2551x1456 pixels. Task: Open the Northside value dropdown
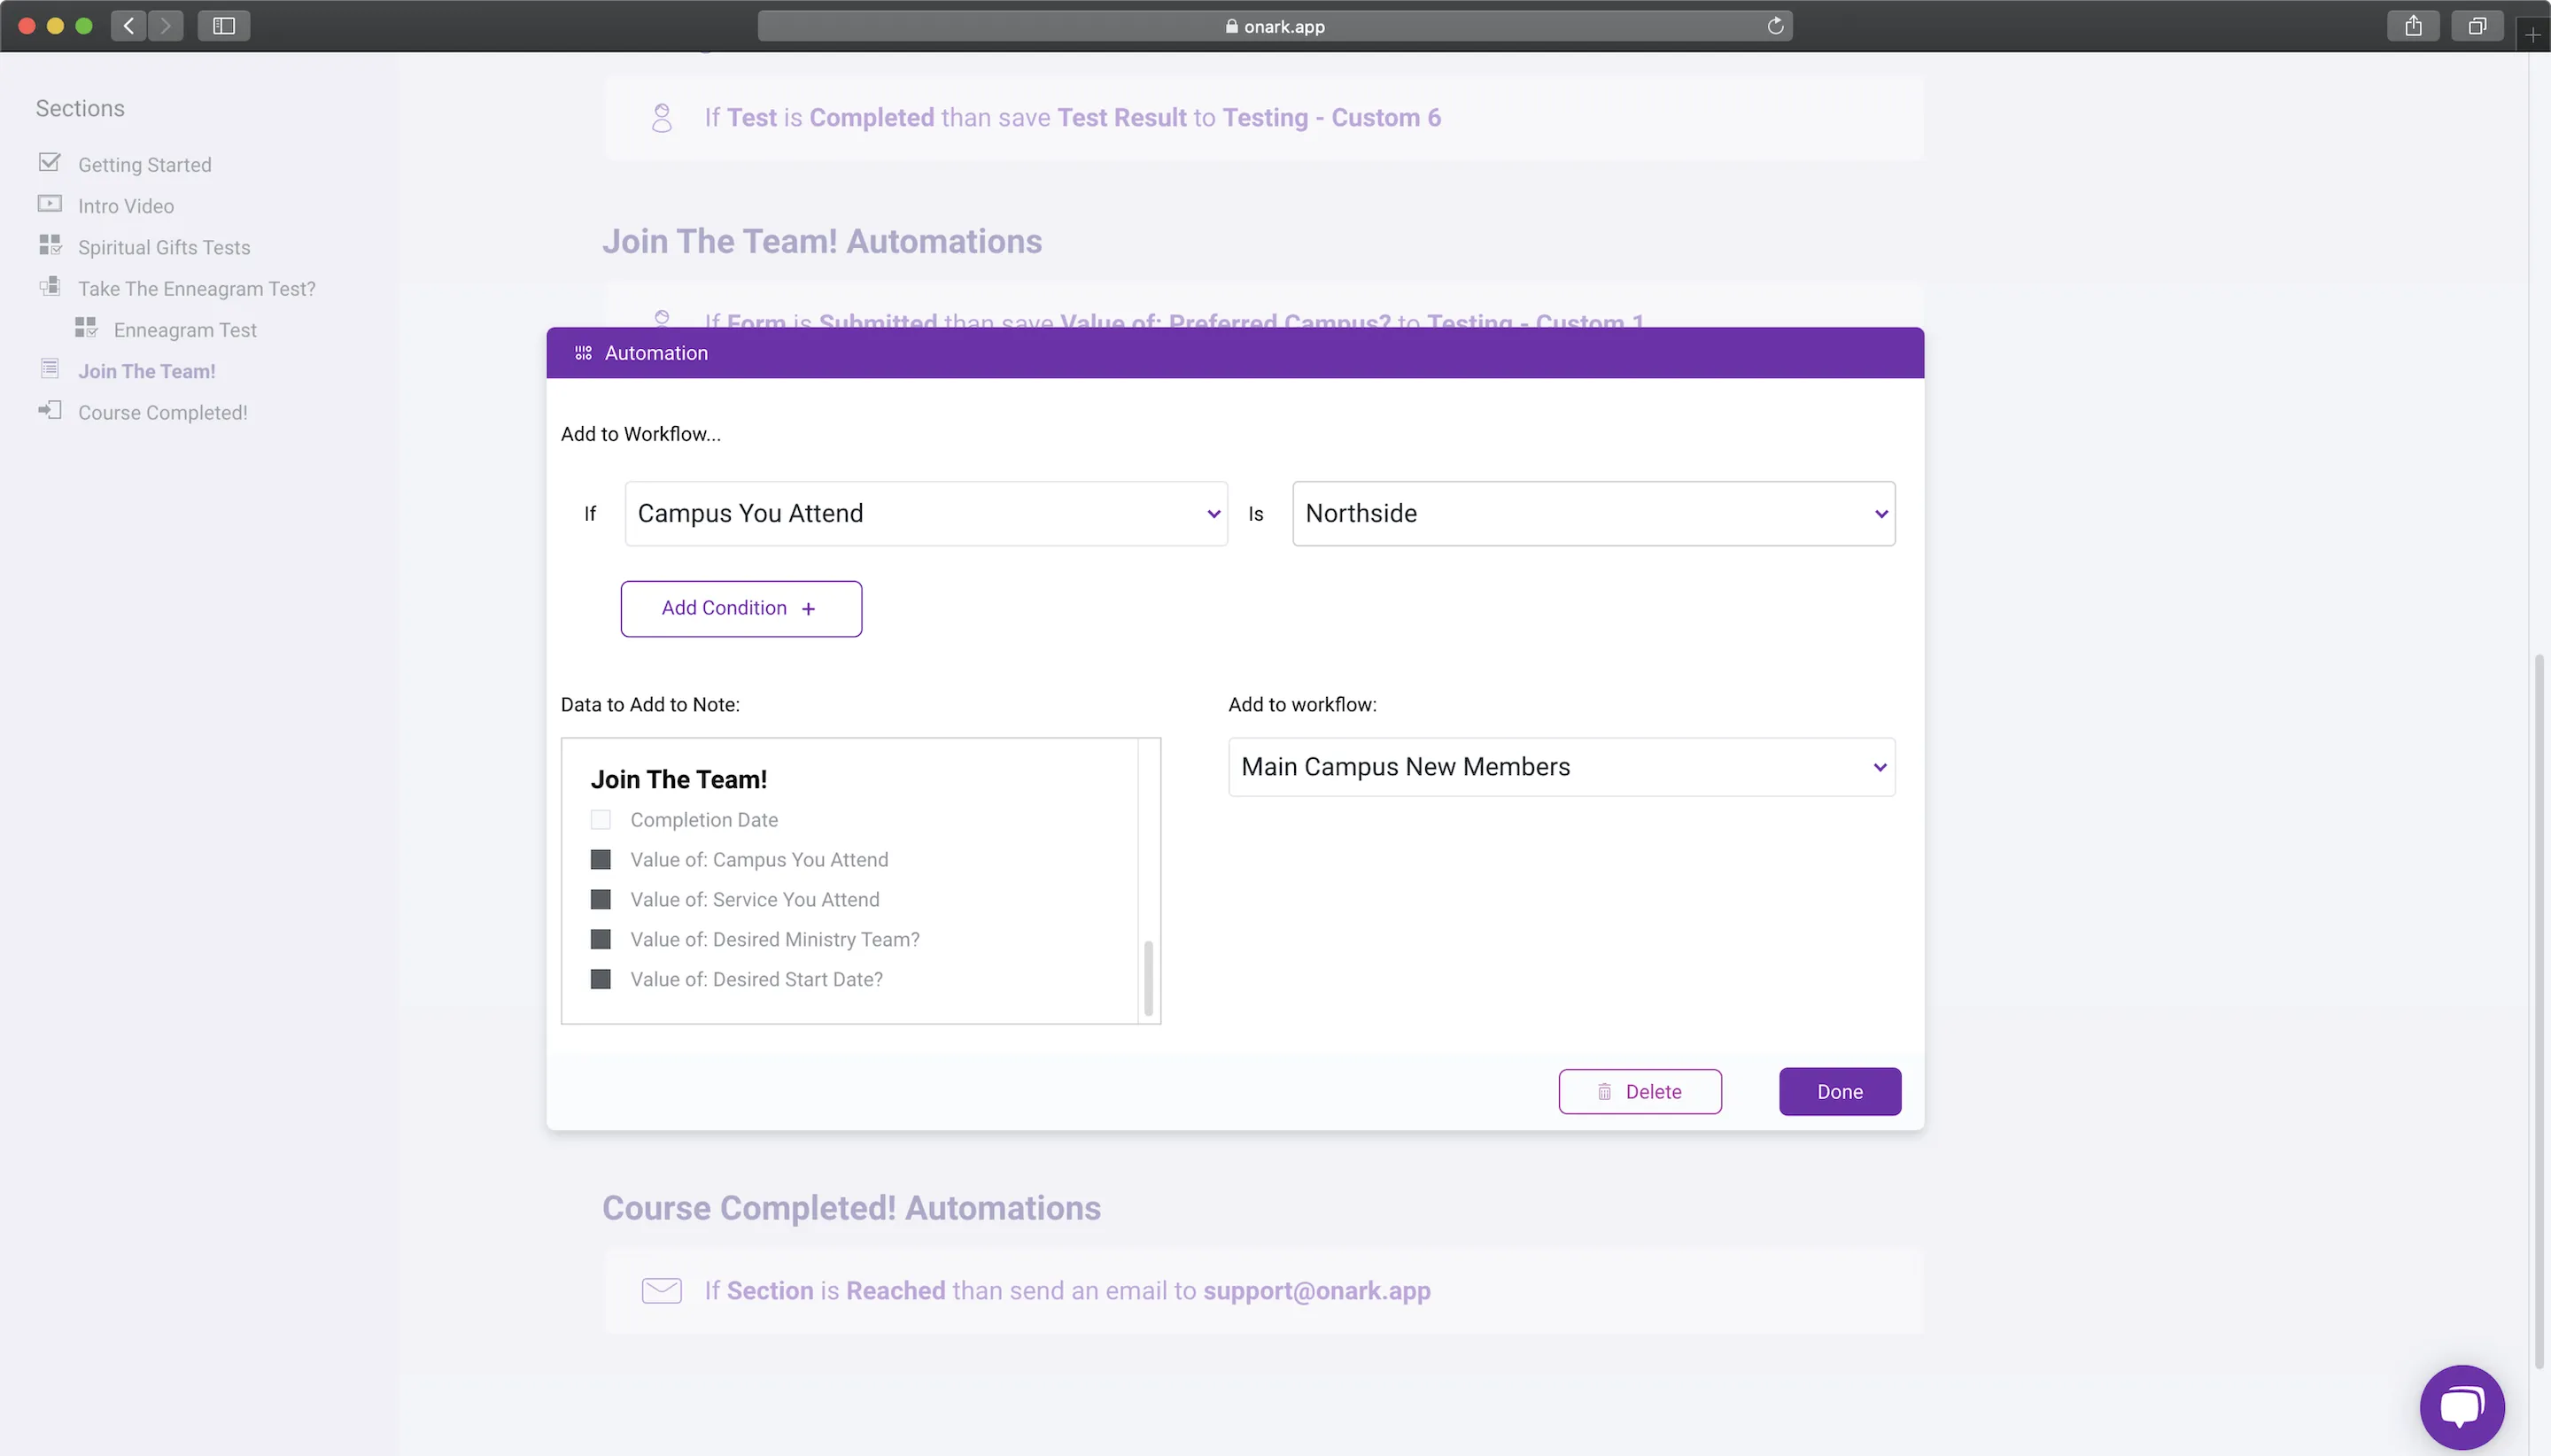pos(1591,513)
